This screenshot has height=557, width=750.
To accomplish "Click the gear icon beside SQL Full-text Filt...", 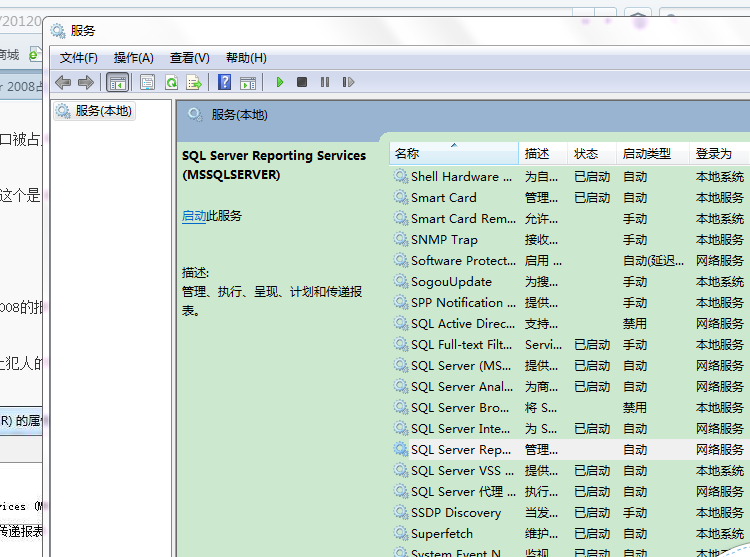I will (x=400, y=345).
